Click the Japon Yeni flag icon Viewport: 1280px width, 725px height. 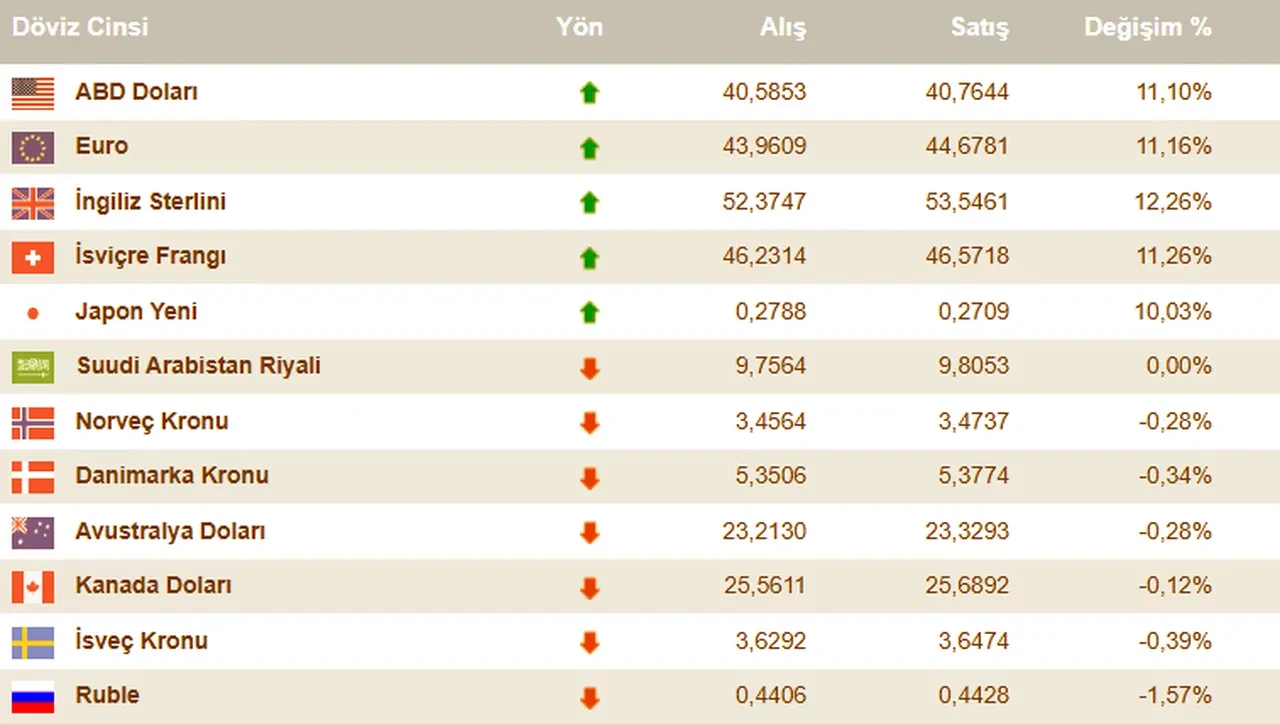(x=32, y=312)
